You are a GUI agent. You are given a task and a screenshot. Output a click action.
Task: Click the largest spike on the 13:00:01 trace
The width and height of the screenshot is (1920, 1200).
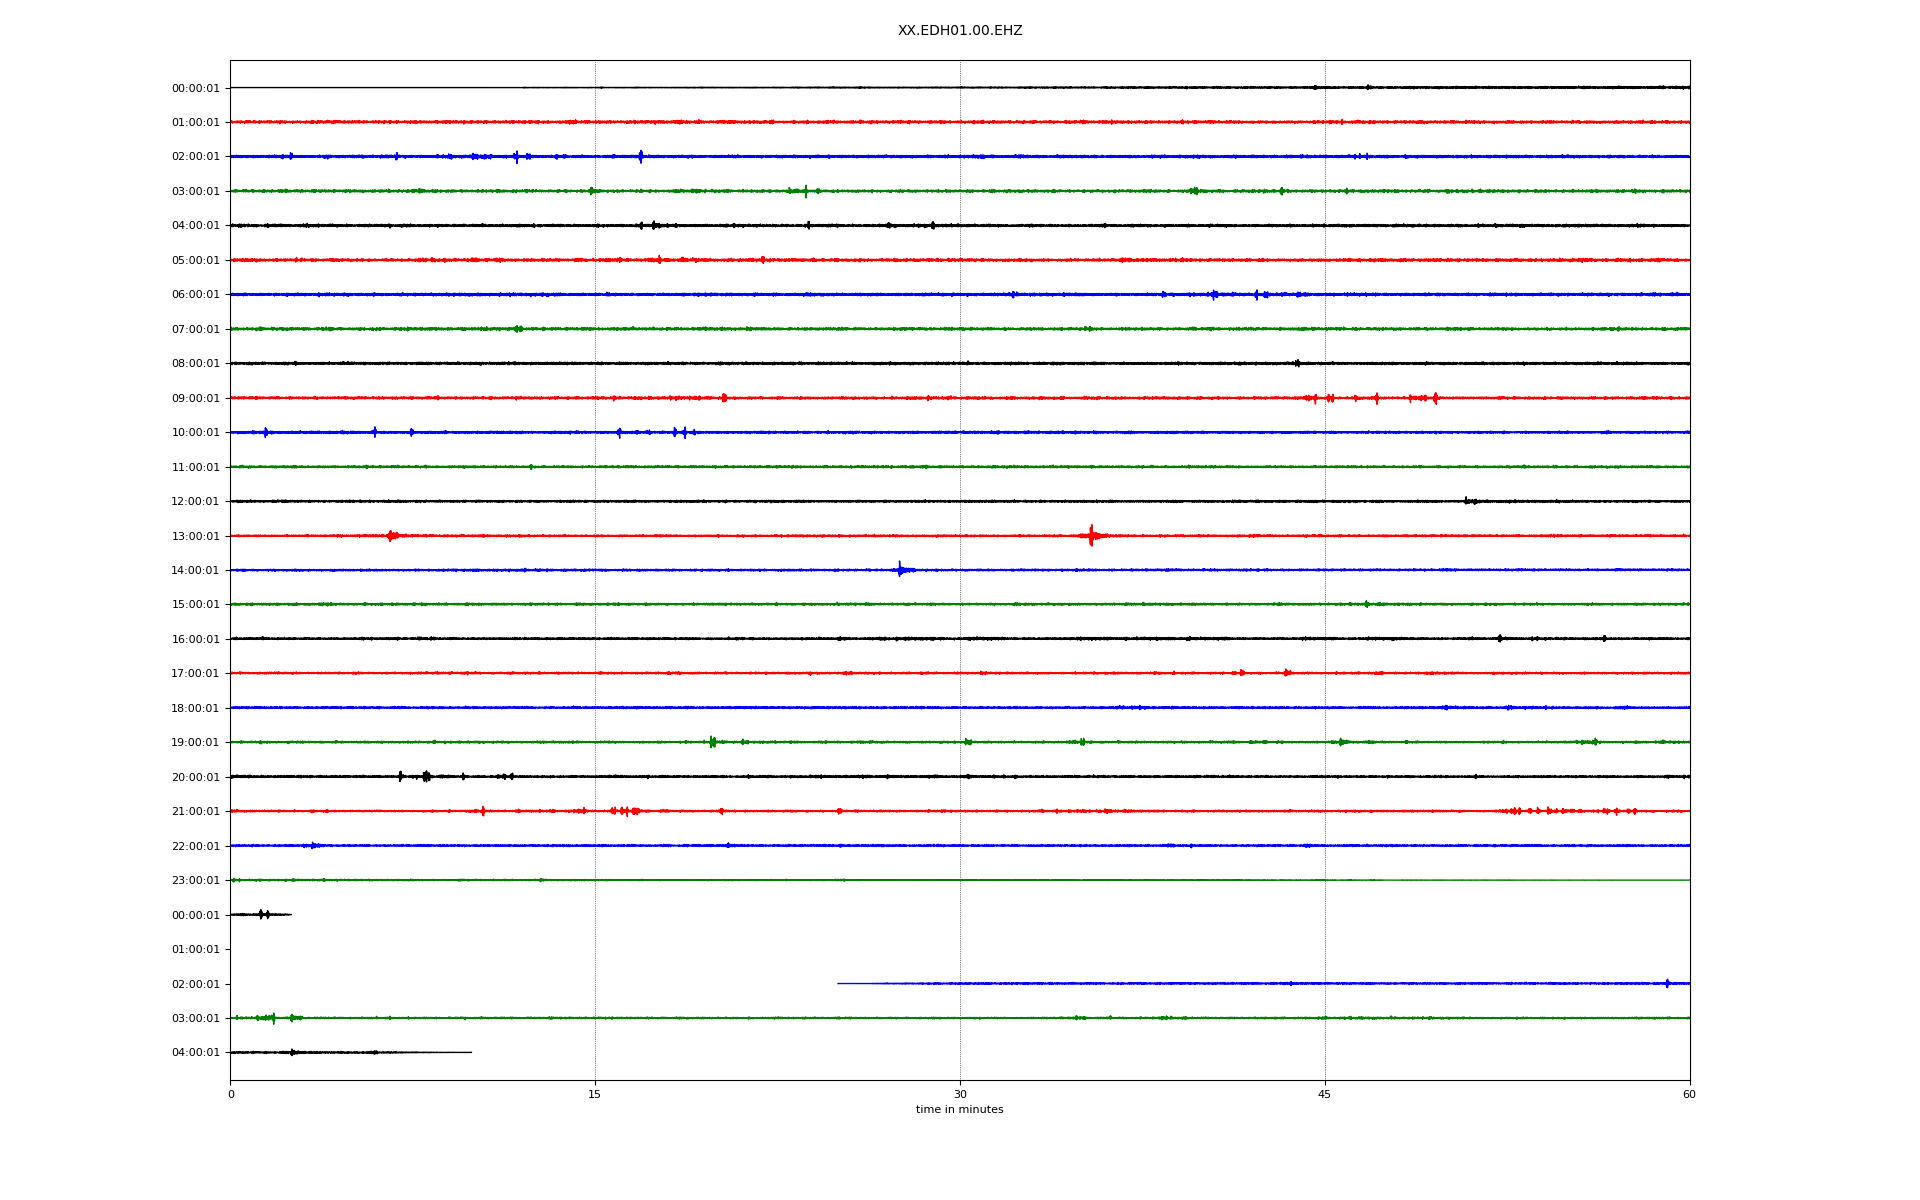point(1091,536)
